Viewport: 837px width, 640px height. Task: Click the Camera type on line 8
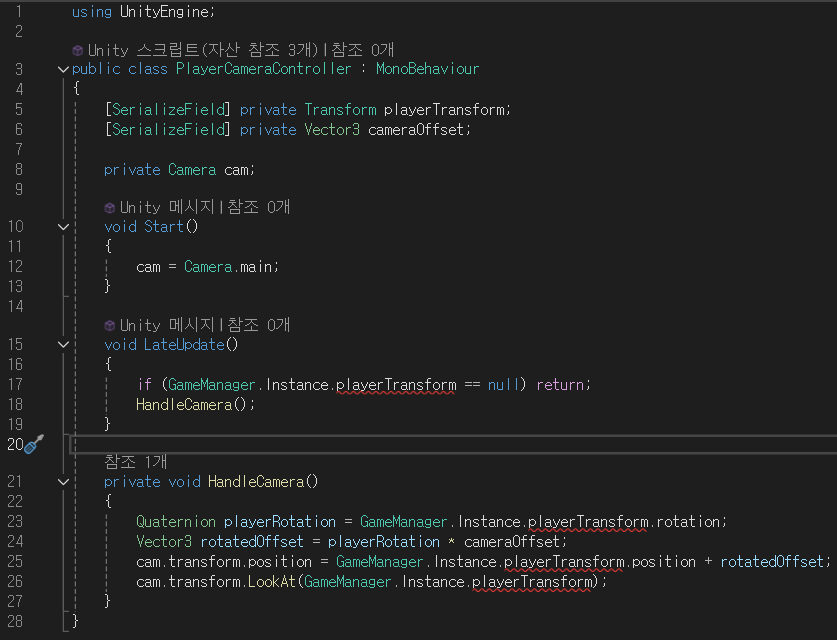click(192, 170)
